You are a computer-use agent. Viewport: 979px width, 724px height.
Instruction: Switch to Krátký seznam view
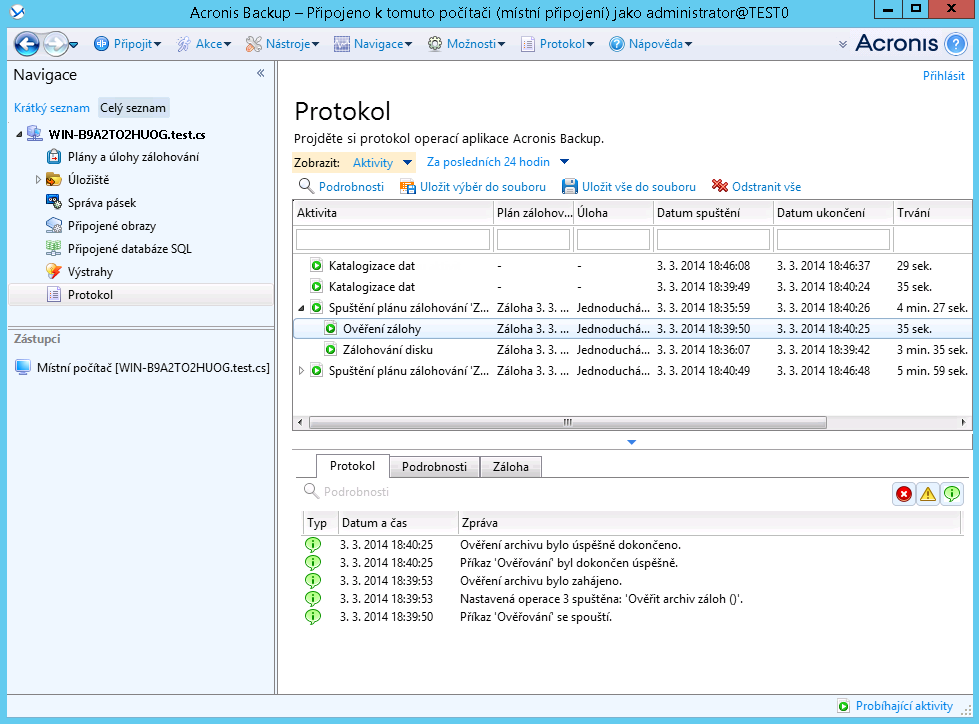pos(52,108)
